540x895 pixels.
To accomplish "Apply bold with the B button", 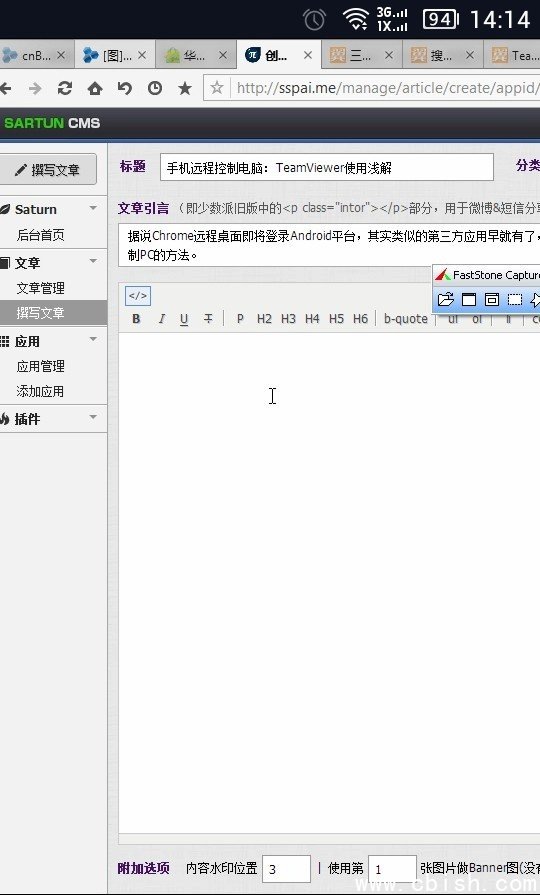I will (136, 319).
